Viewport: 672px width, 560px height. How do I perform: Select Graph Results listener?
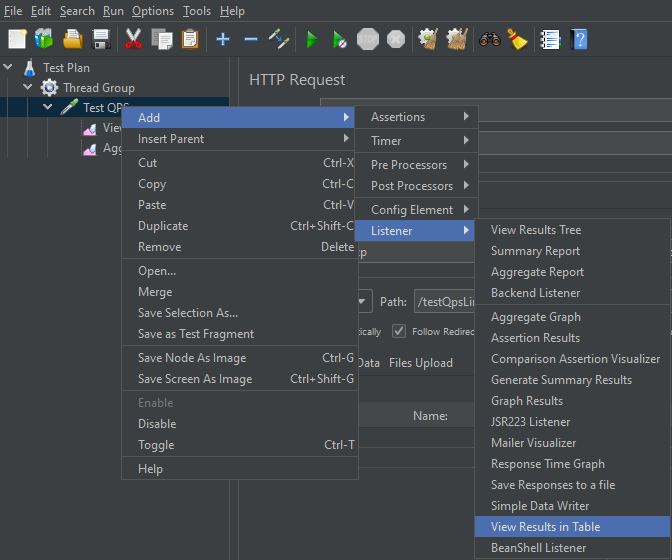pos(572,401)
